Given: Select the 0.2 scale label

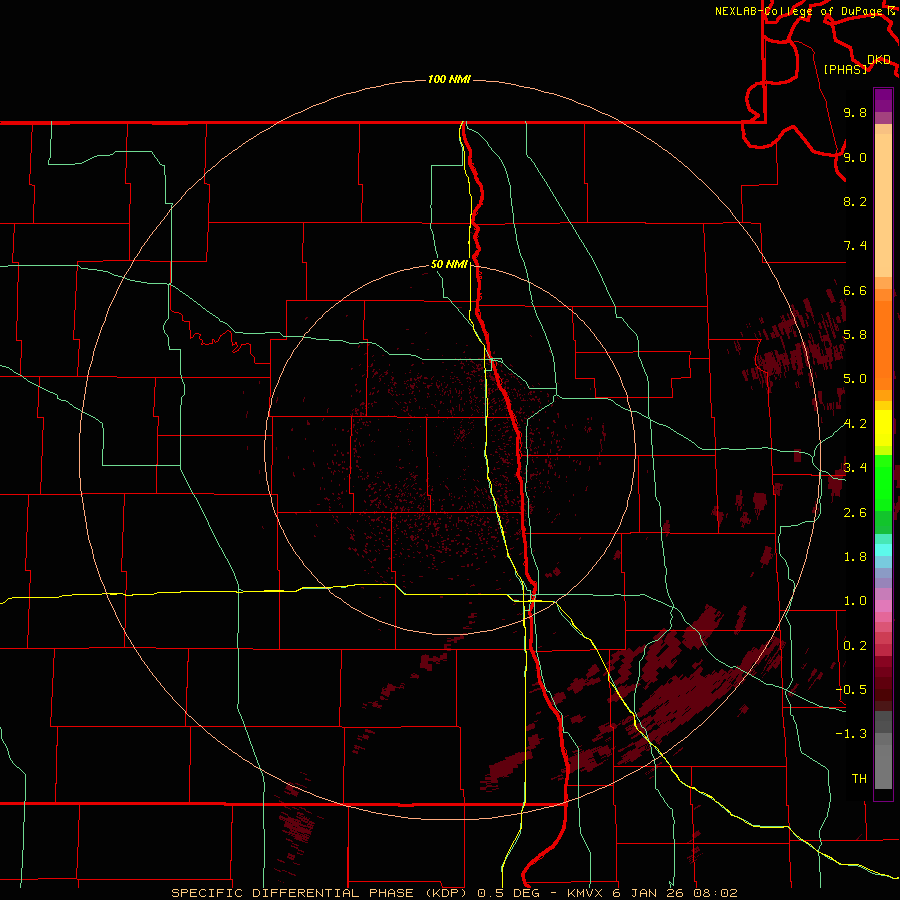Looking at the screenshot, I should (x=855, y=646).
